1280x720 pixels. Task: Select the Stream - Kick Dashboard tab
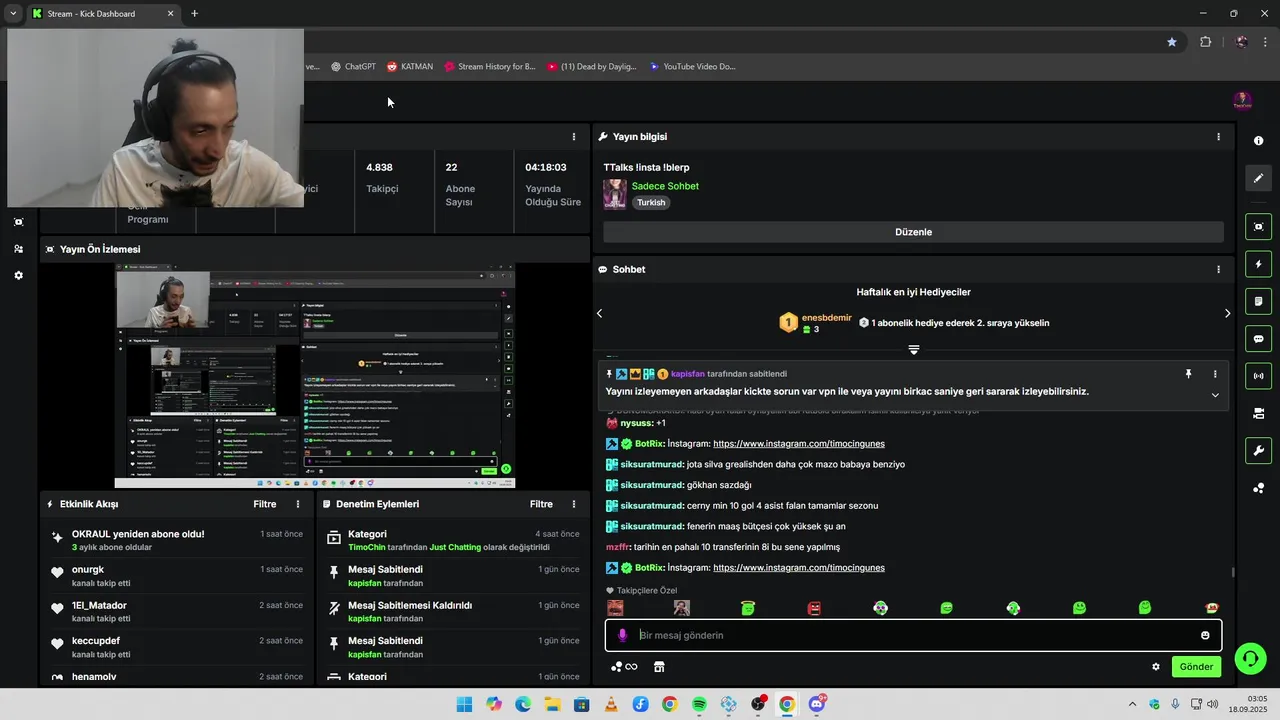pyautogui.click(x=103, y=14)
